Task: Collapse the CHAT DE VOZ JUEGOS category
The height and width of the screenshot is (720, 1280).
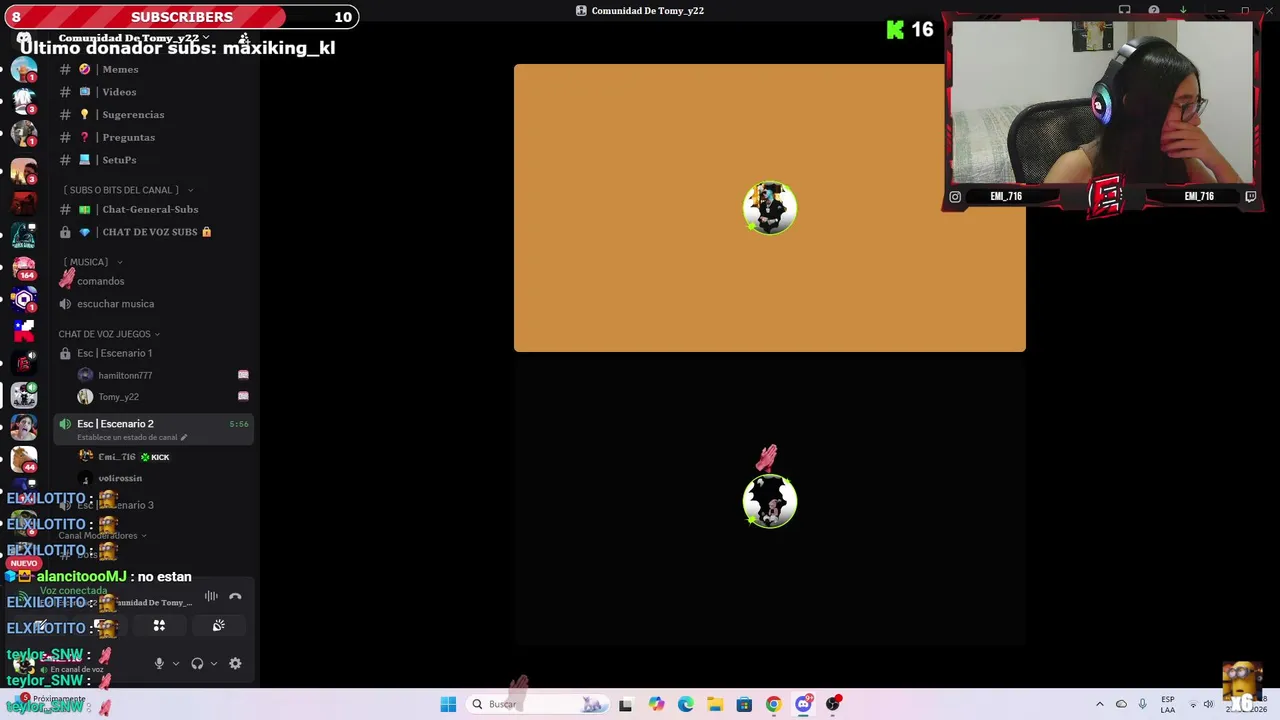Action: pos(108,334)
